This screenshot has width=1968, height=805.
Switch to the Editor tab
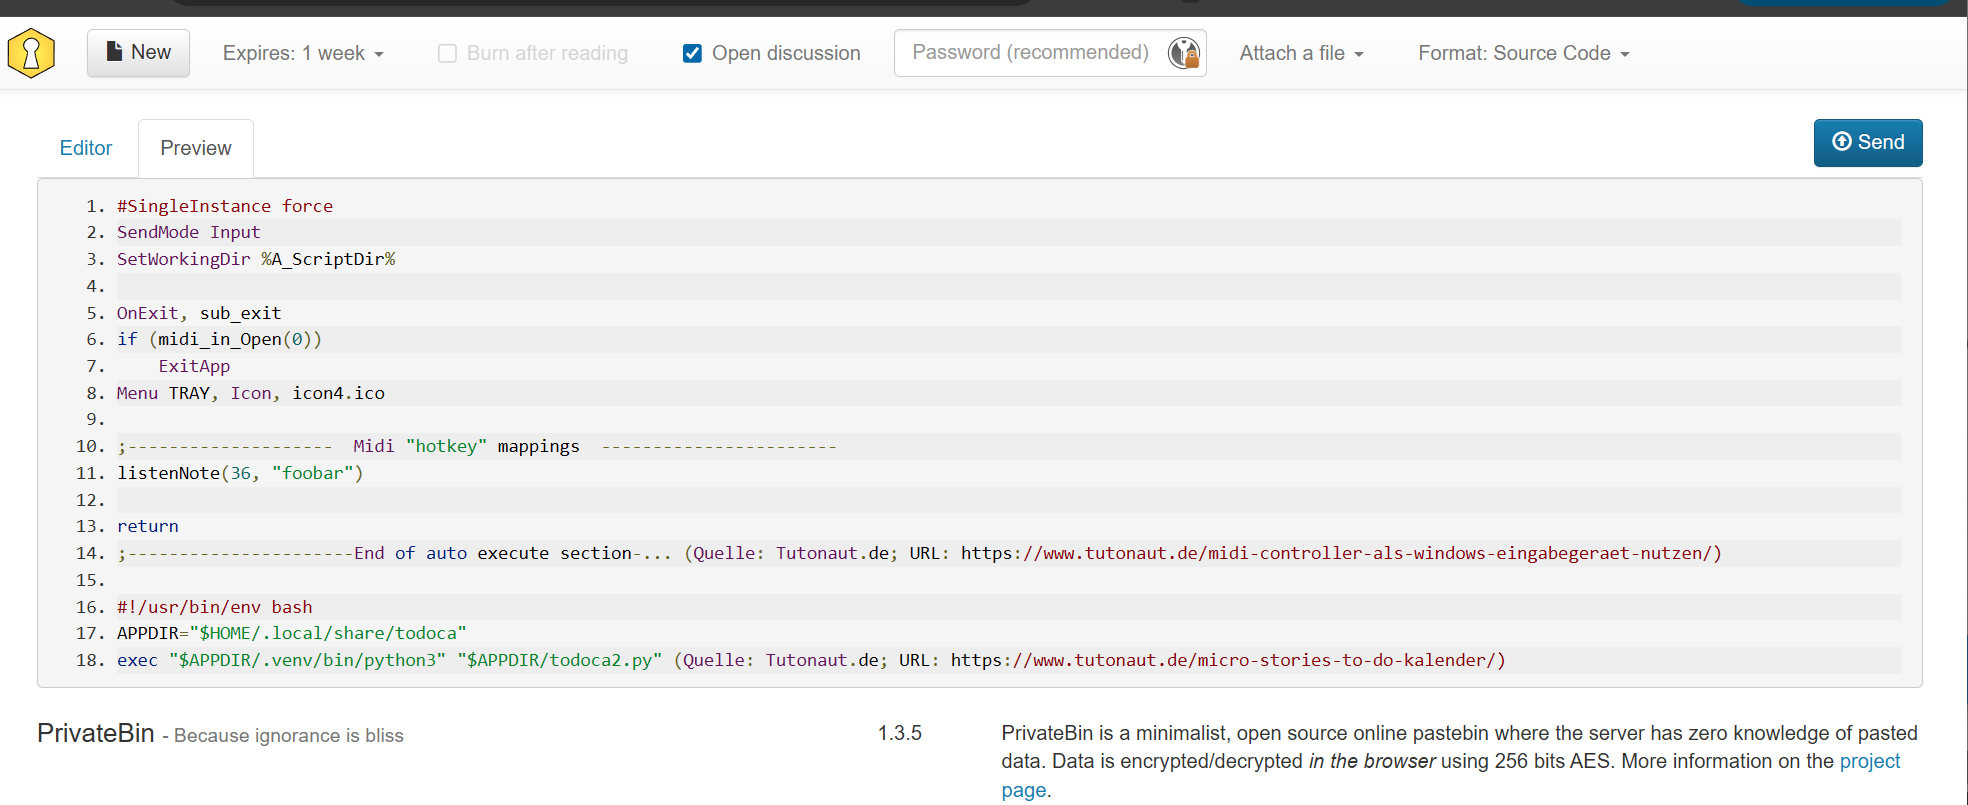pyautogui.click(x=86, y=148)
